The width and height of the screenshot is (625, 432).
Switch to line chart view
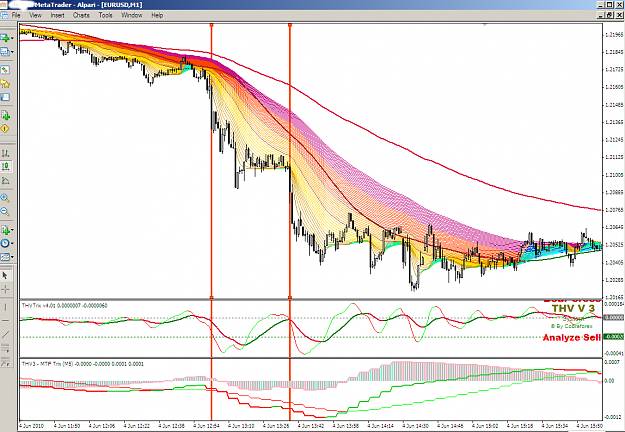click(x=6, y=181)
